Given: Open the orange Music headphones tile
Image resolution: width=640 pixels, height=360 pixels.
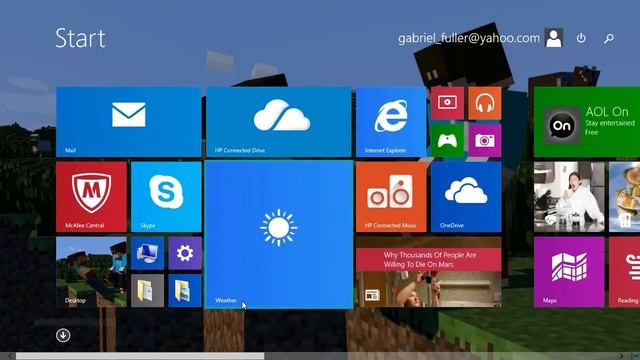Looking at the screenshot, I should point(485,103).
